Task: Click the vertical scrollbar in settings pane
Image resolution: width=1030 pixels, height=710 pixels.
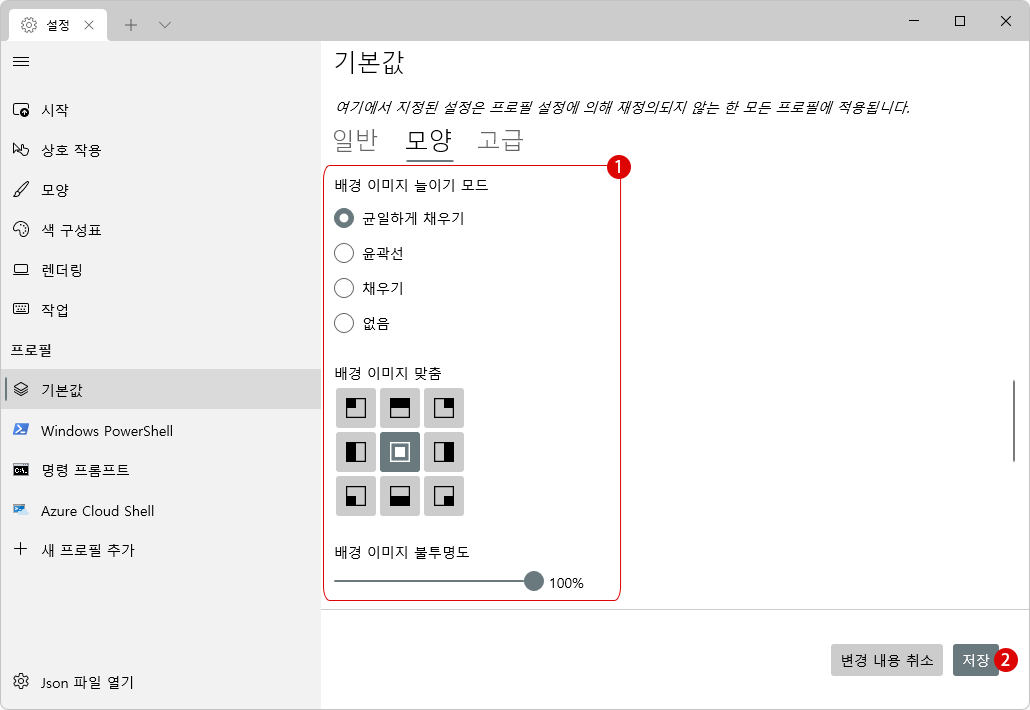Action: (1014, 420)
